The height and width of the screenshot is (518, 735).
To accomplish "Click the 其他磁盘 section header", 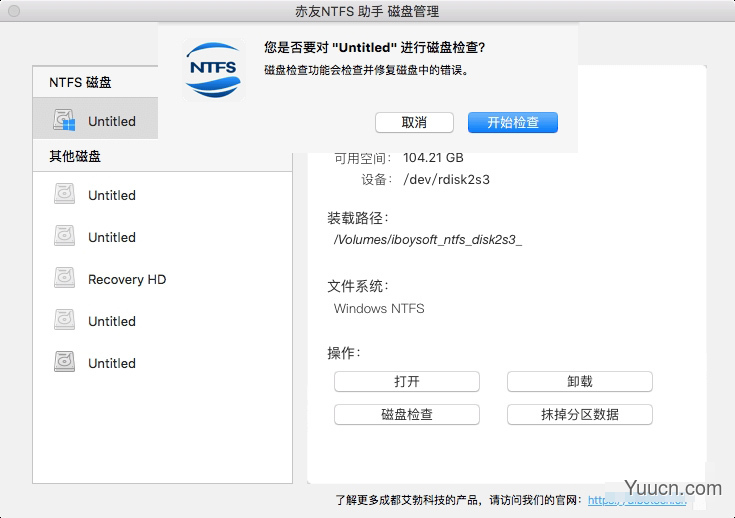I will 75,156.
